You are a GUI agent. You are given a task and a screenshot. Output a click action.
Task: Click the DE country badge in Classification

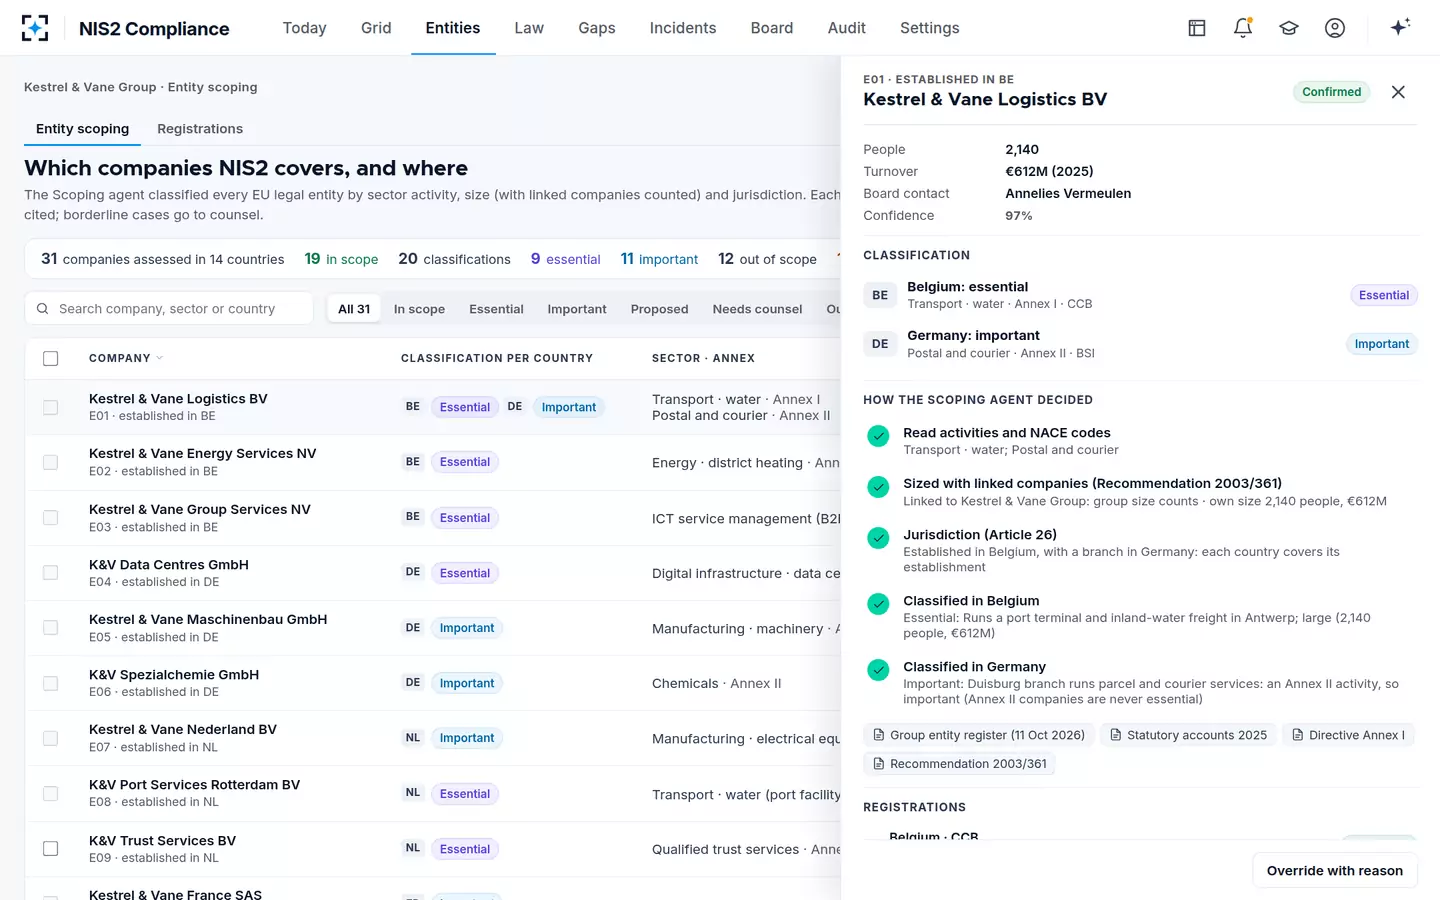tap(880, 344)
